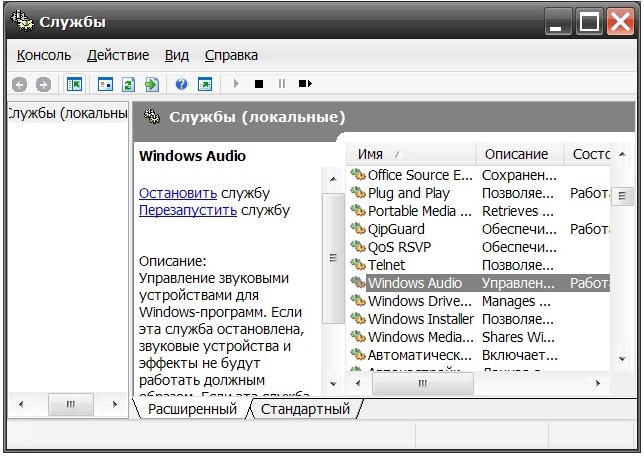Select the Windows Media... service
The height and width of the screenshot is (457, 644).
click(x=479, y=337)
